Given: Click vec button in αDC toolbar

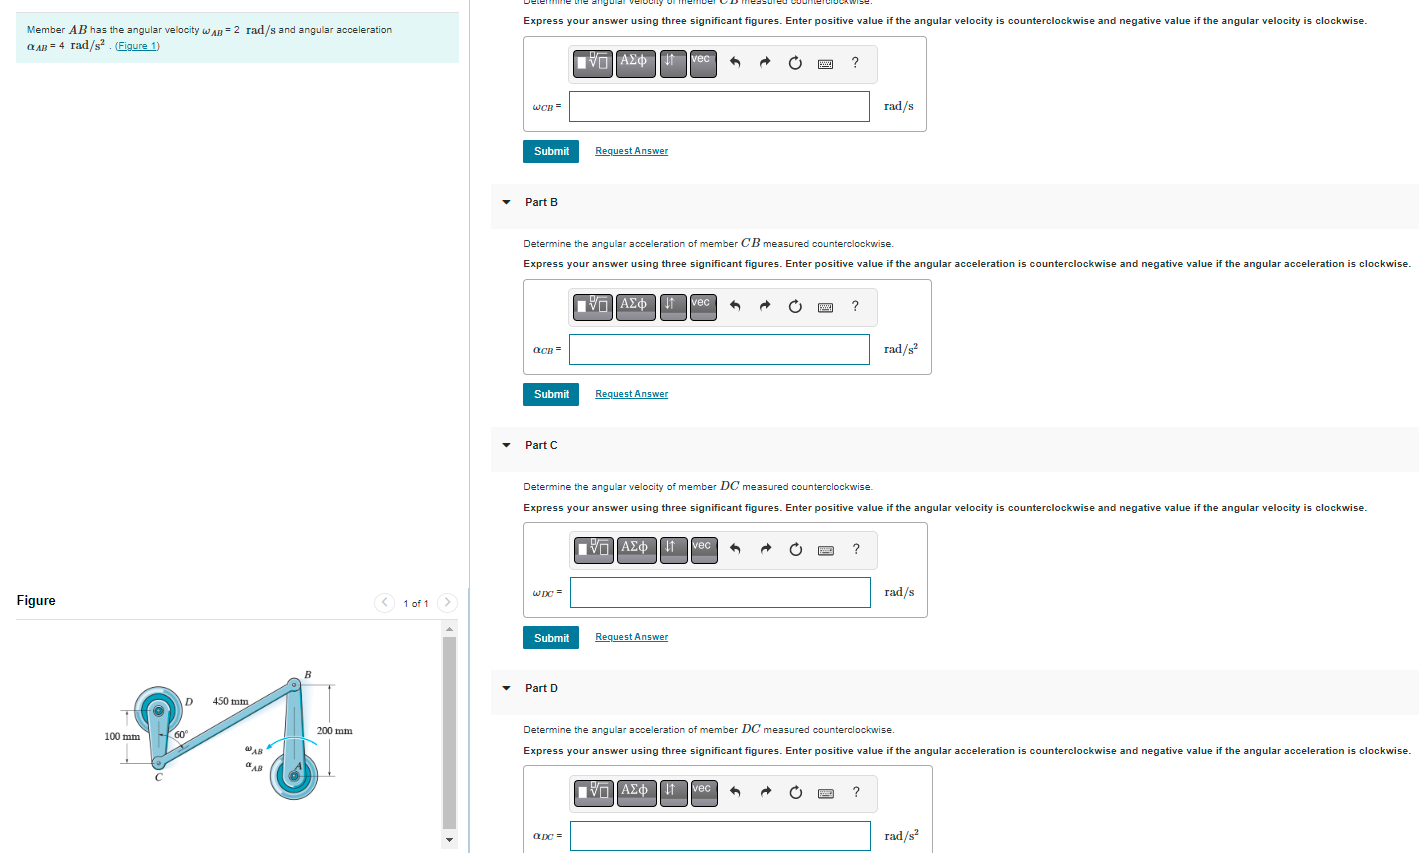Looking at the screenshot, I should pos(703,793).
